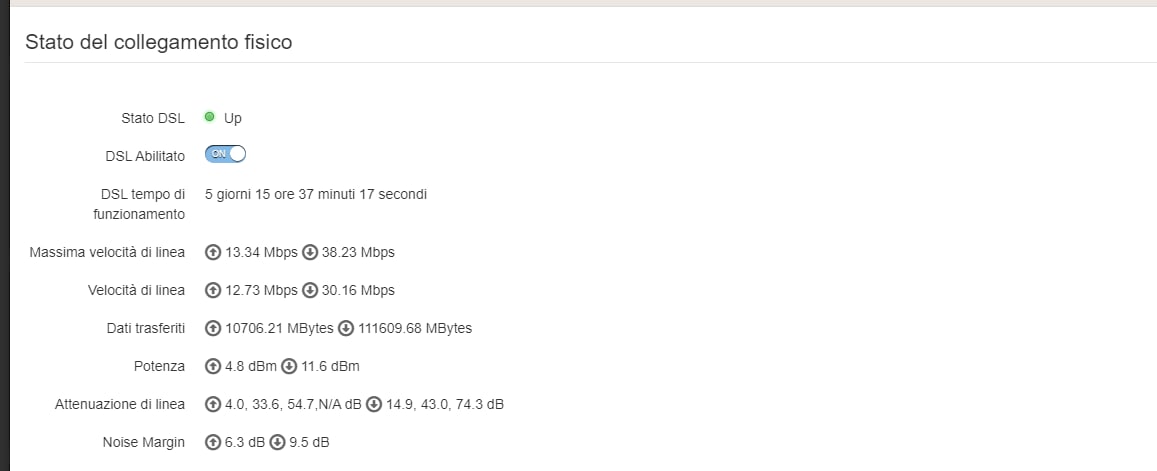The image size is (1157, 471).
Task: Click download icon beside 14.9, 43.0, 74.3 dB
Action: coord(374,405)
